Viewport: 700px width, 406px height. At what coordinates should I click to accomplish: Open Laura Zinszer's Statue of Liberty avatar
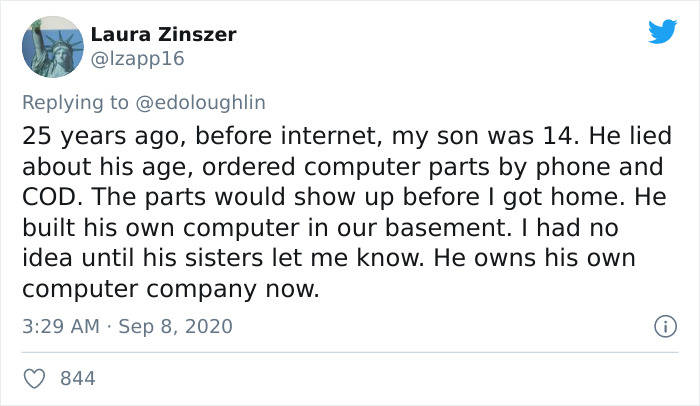click(x=53, y=47)
